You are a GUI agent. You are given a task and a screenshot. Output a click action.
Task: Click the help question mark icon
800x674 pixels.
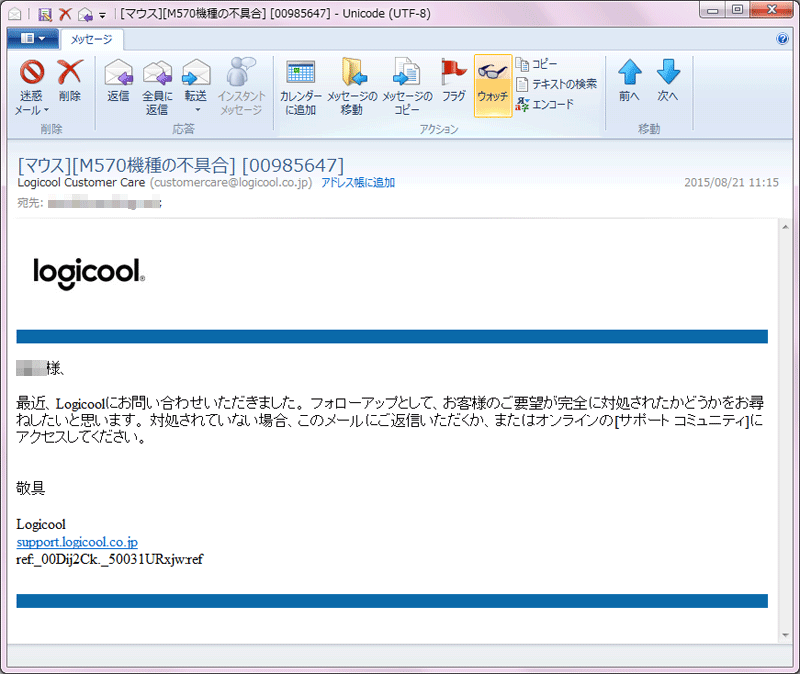point(782,39)
